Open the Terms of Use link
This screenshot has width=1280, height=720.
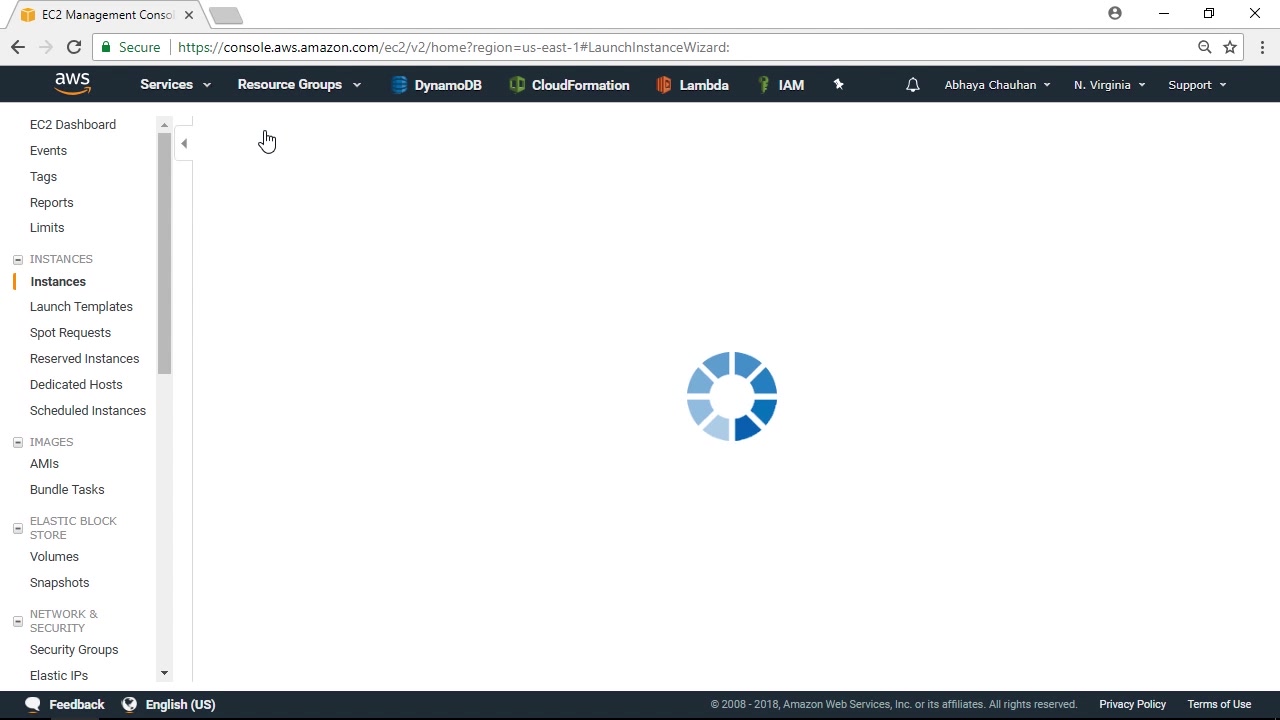click(1219, 704)
